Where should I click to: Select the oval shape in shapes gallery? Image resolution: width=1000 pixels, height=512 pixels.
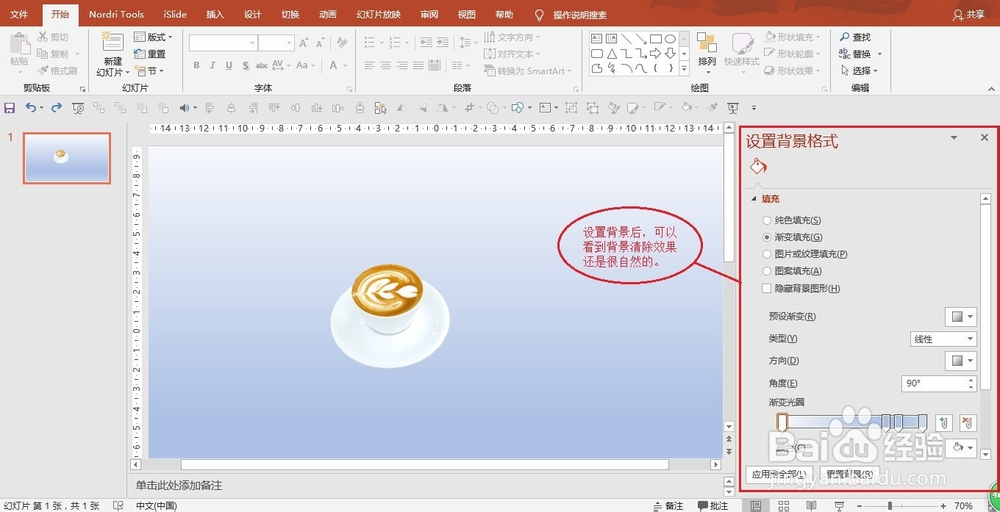pos(670,39)
